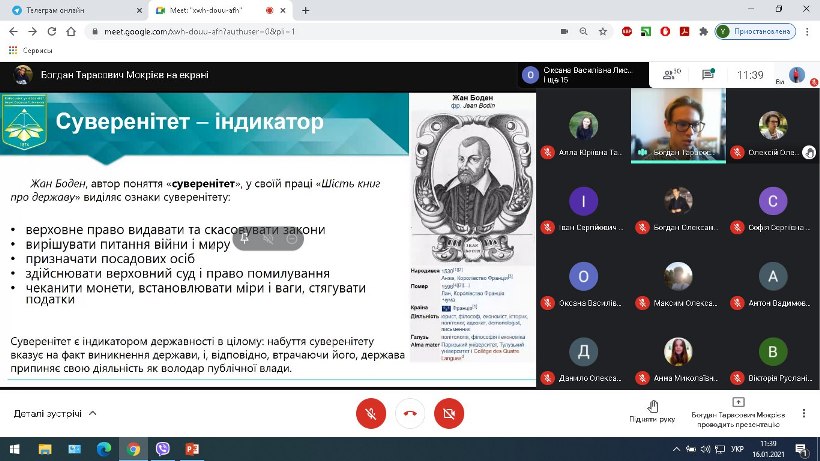The height and width of the screenshot is (461, 820).
Task: Click the zoom magnifier icon in address bar
Action: pyautogui.click(x=584, y=31)
